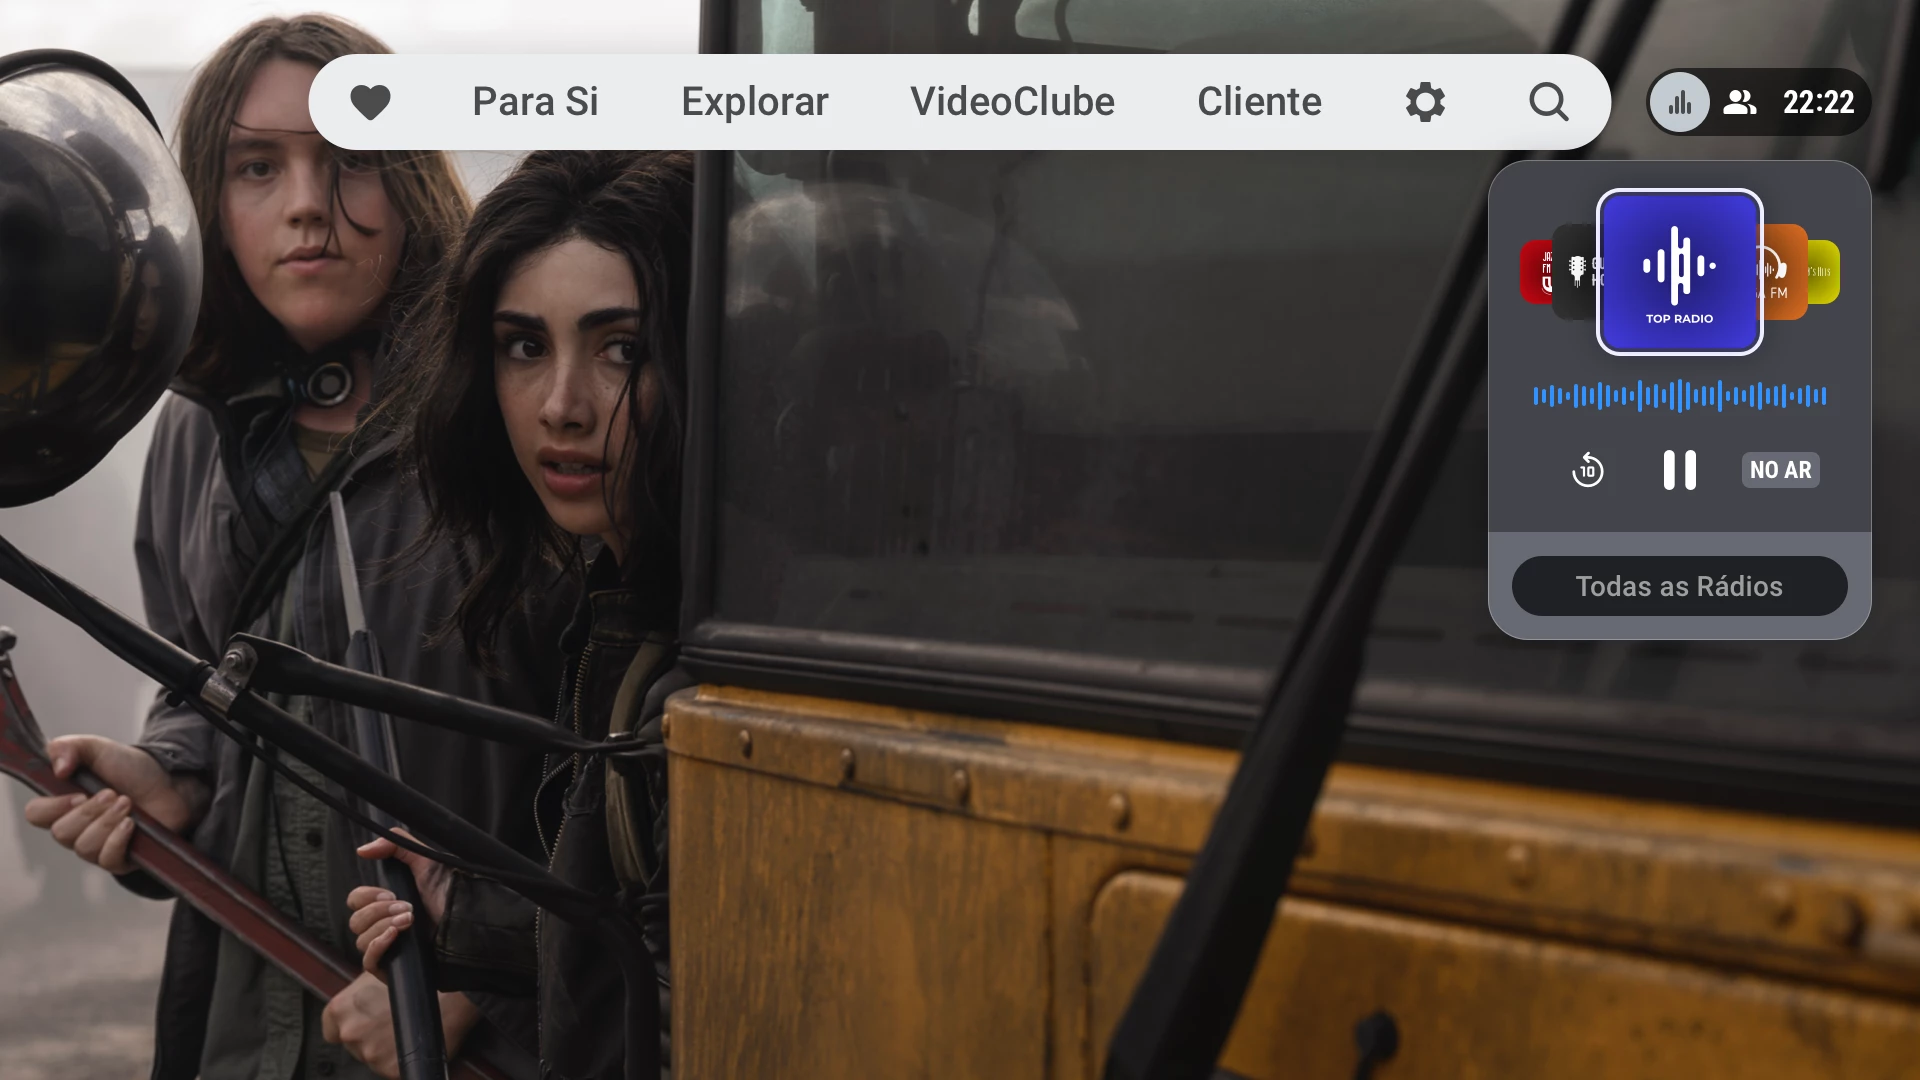
Task: Click the blue audio waveform bar
Action: coord(1679,396)
